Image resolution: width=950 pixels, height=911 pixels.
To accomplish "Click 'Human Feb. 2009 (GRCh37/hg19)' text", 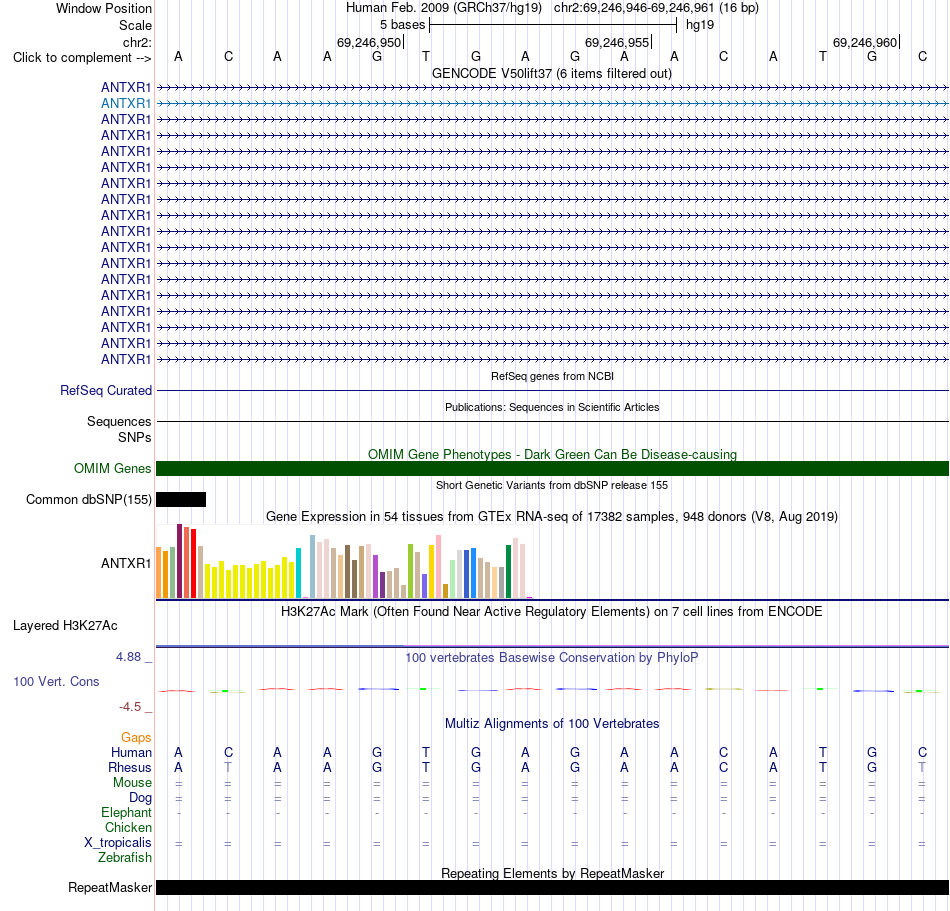I will click(x=443, y=8).
